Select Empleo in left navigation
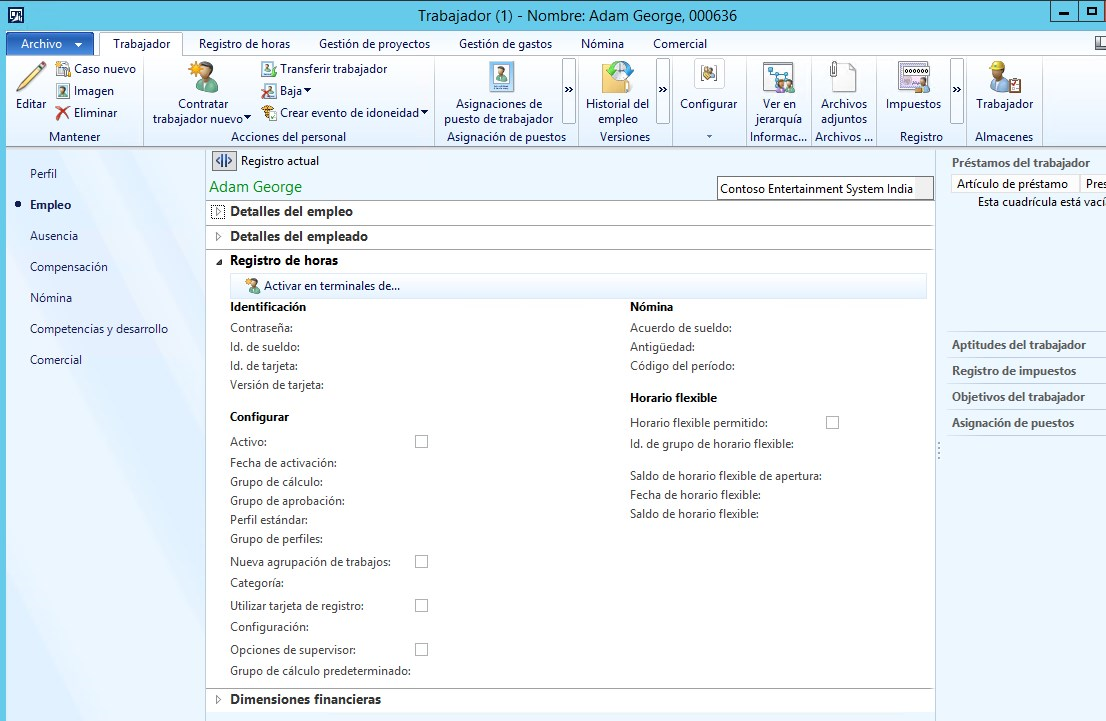The width and height of the screenshot is (1106, 721). (51, 205)
